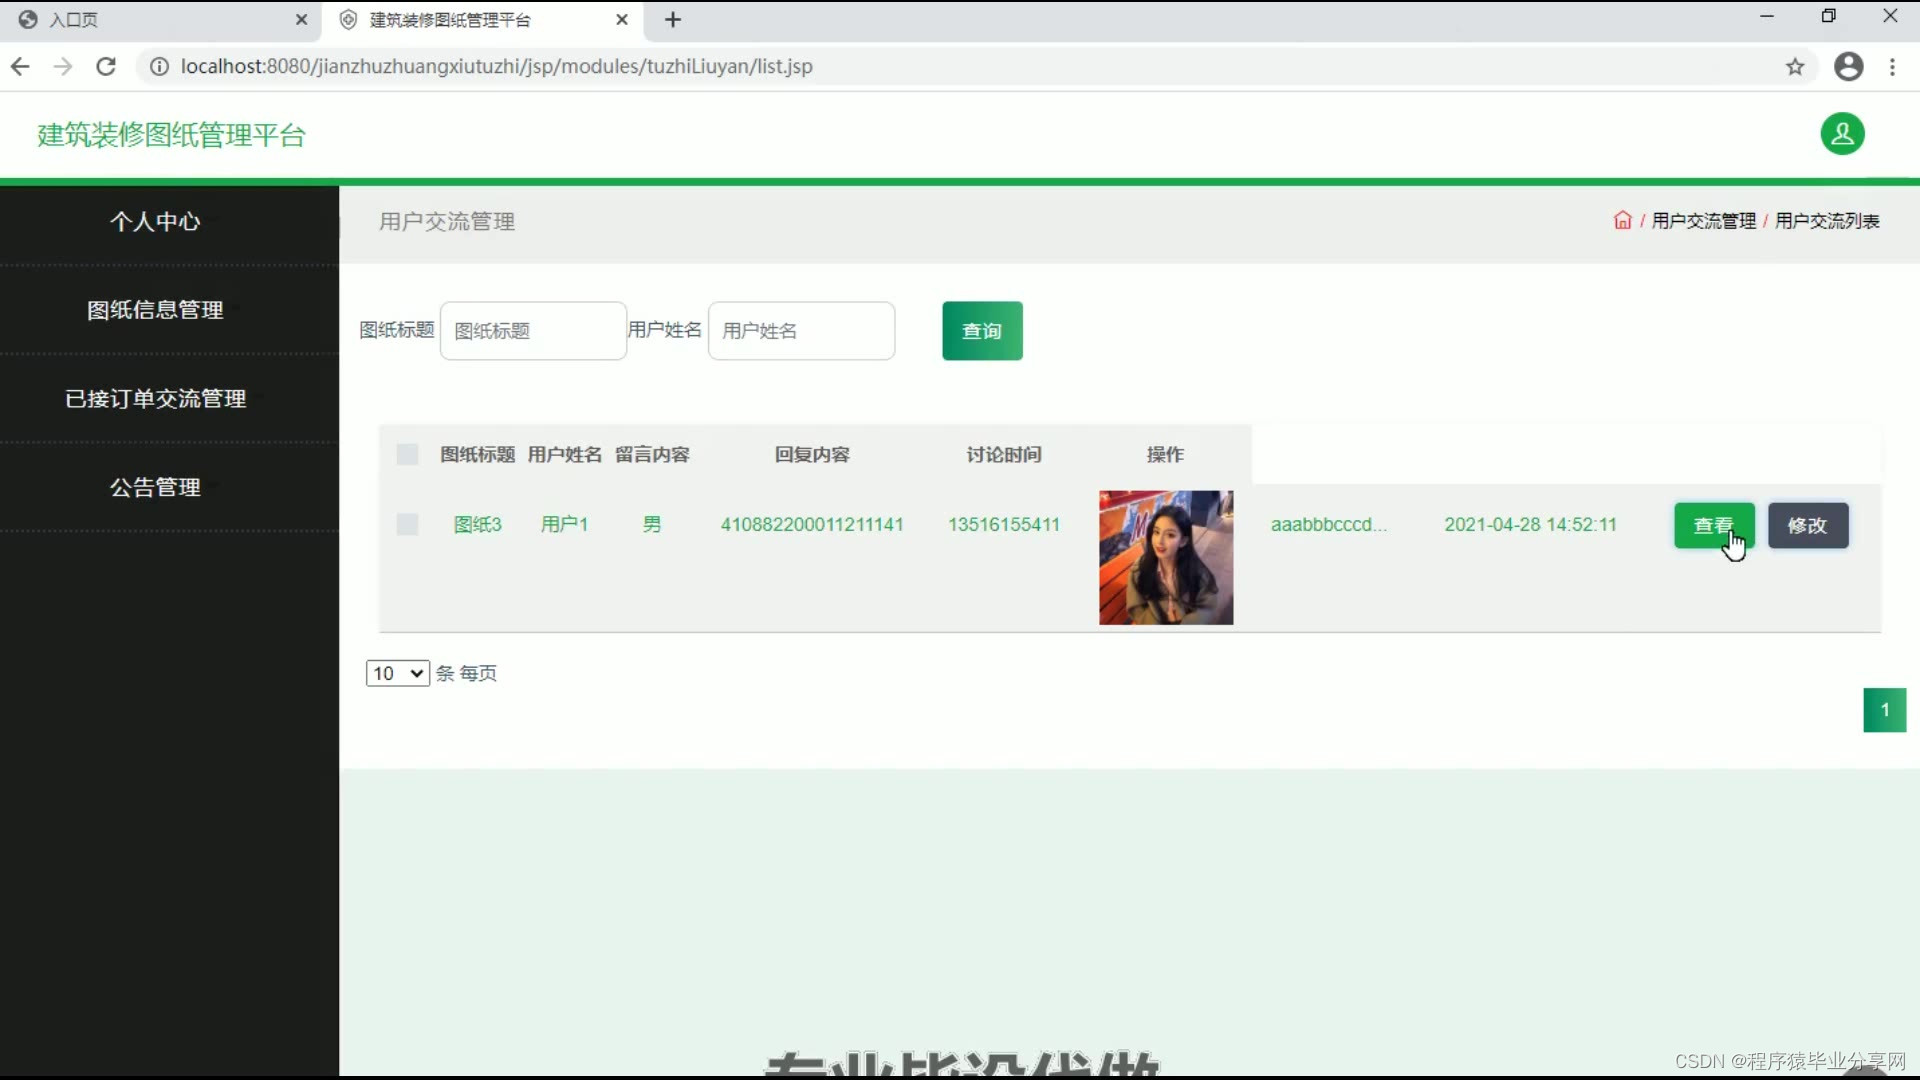Viewport: 1920px width, 1080px height.
Task: Open 已接订单交流管理 sidebar item
Action: click(x=155, y=399)
